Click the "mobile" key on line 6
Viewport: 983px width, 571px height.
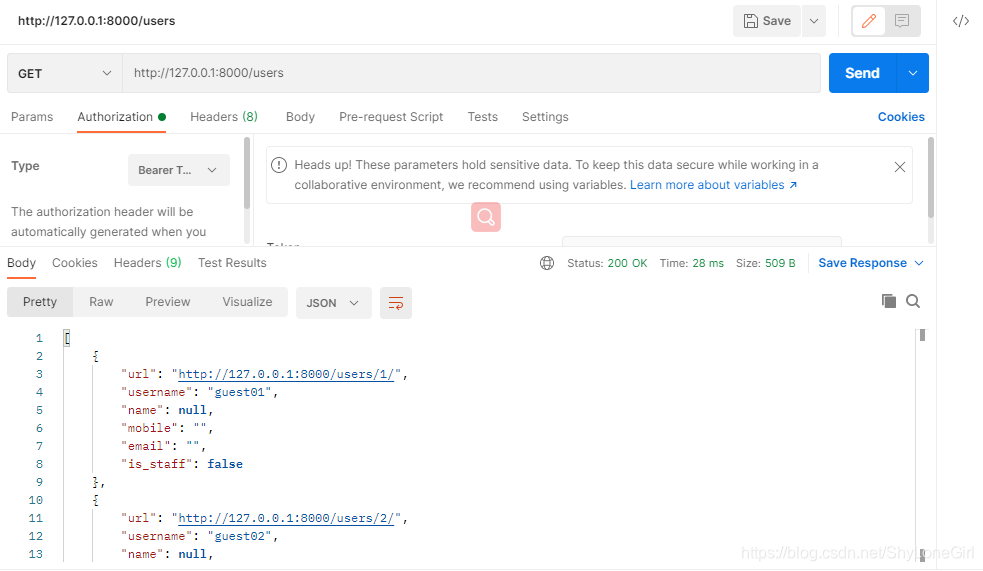149,428
